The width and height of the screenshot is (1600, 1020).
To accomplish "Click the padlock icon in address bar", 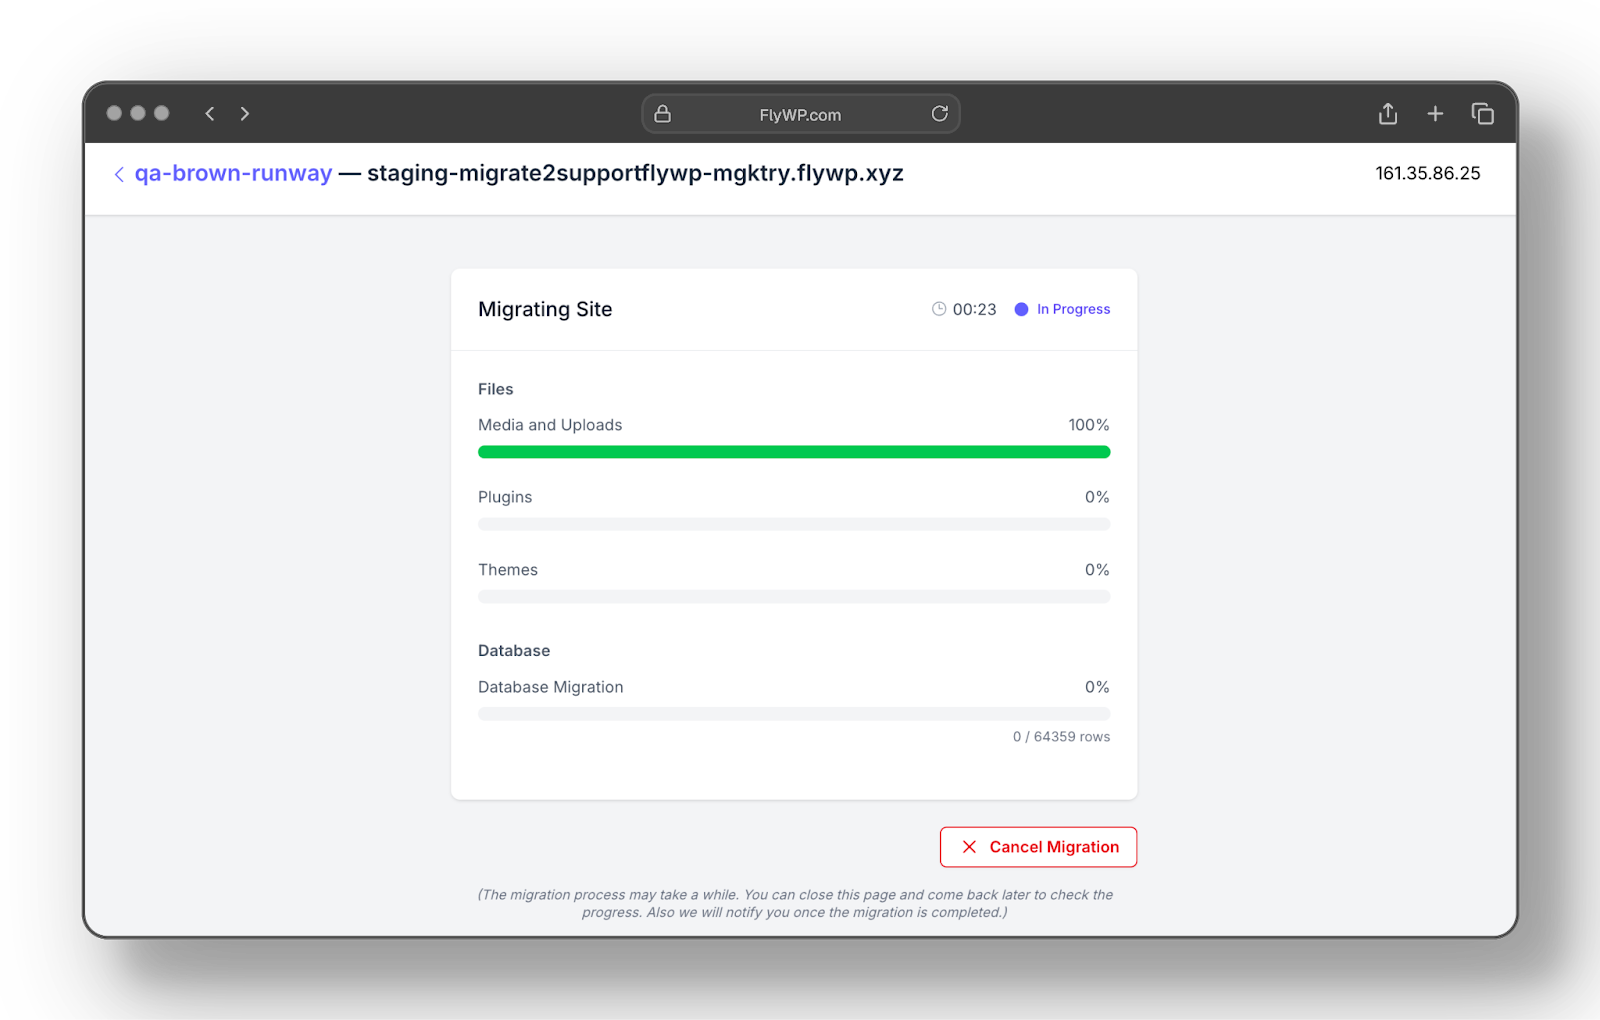I will pos(662,114).
